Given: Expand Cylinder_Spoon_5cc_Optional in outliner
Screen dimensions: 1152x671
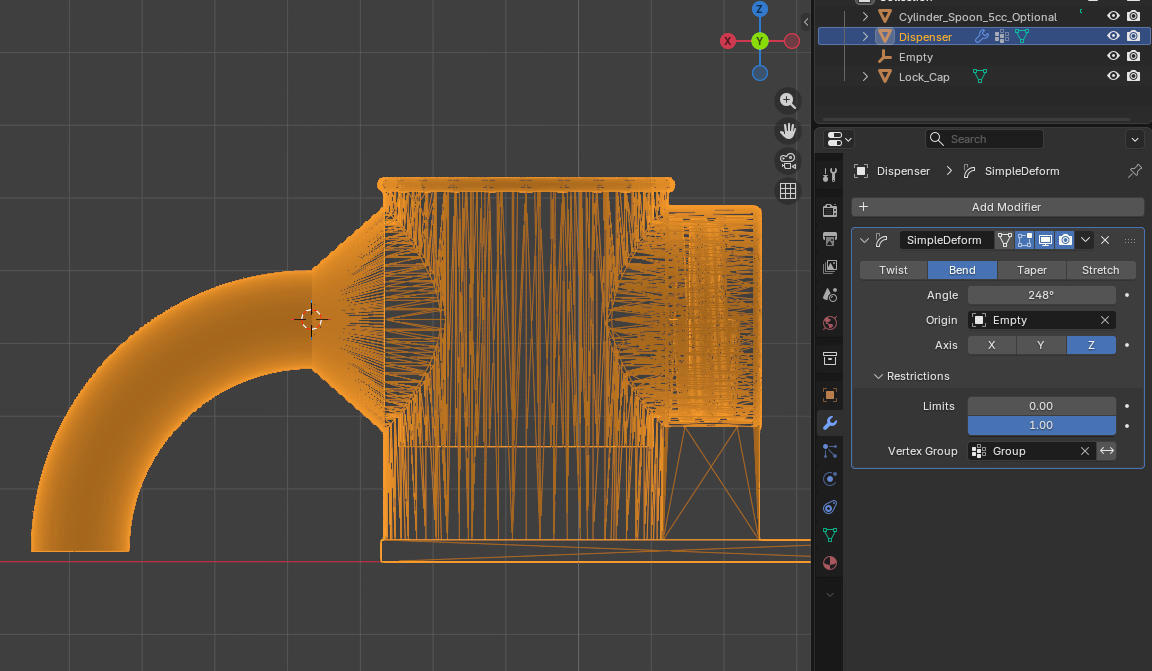Looking at the screenshot, I should coord(865,16).
